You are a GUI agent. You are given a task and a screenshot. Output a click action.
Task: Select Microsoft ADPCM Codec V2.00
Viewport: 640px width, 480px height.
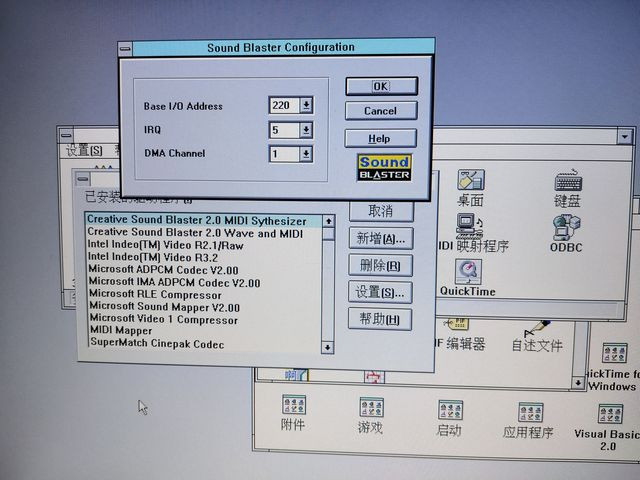click(203, 269)
